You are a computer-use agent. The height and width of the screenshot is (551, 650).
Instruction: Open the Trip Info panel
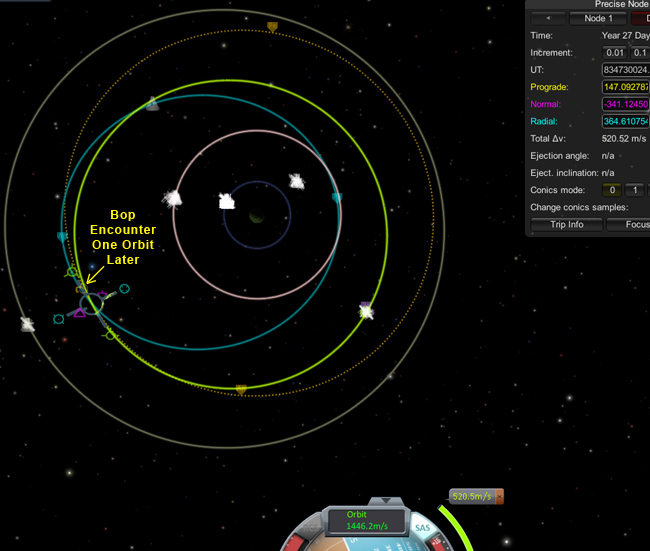pyautogui.click(x=566, y=225)
